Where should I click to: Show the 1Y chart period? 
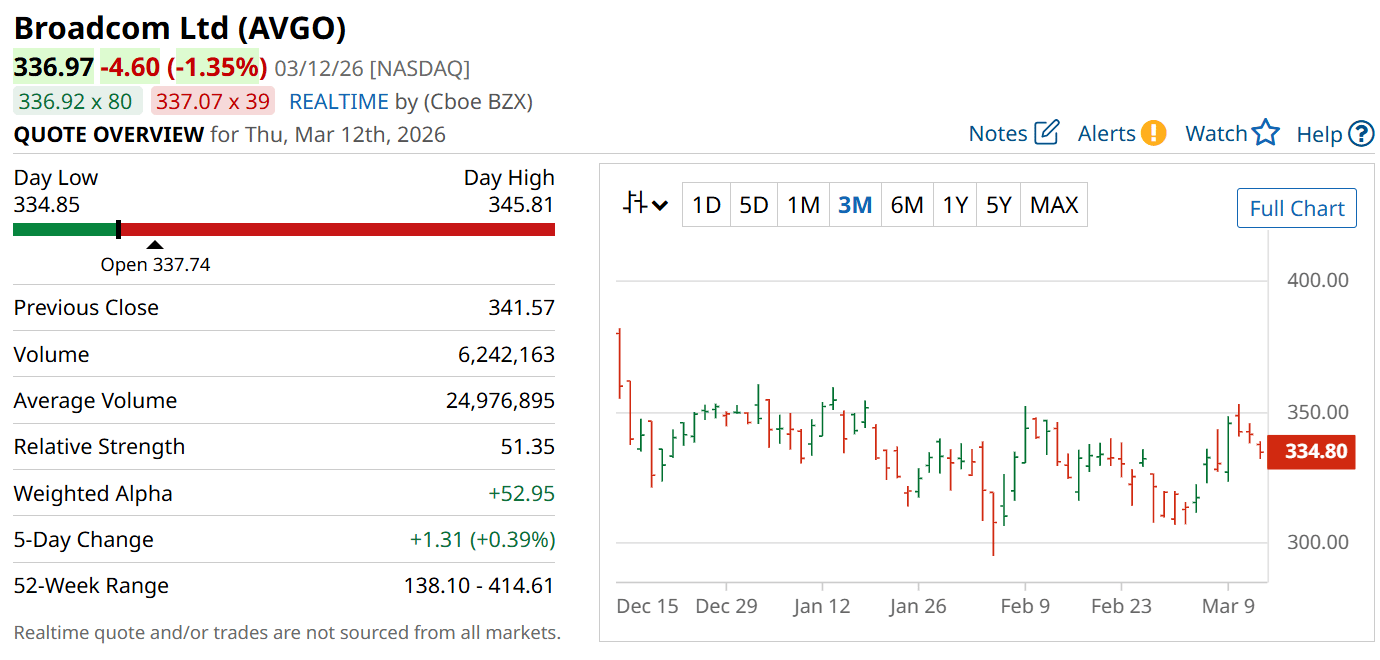point(955,205)
